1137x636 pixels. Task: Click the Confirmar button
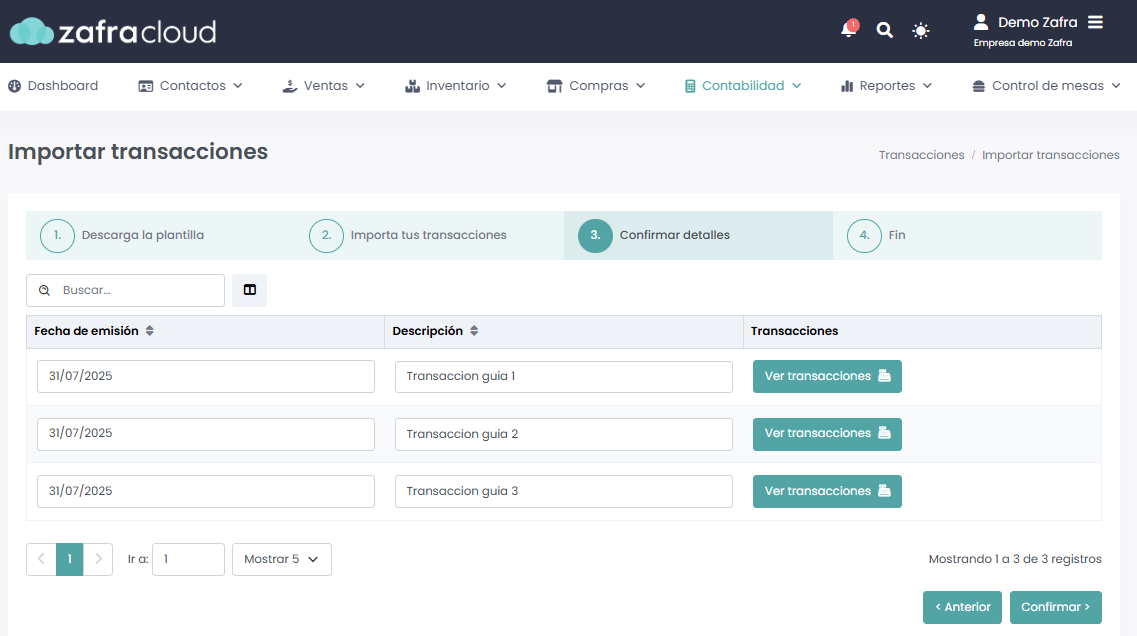tap(1055, 607)
